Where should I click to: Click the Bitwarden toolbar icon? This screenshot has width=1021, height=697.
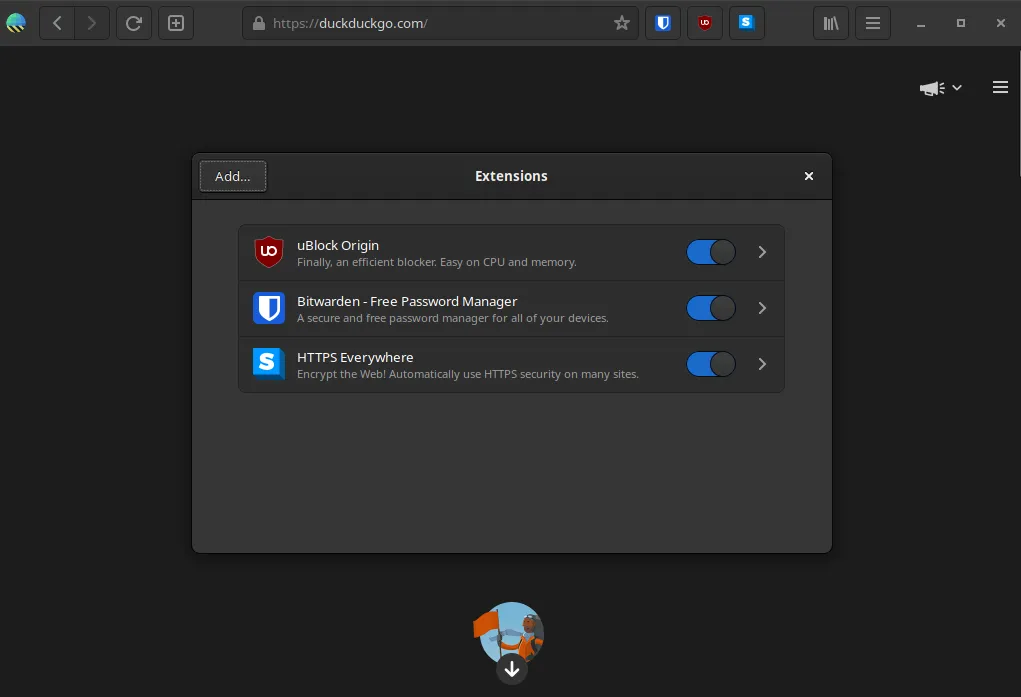click(663, 23)
